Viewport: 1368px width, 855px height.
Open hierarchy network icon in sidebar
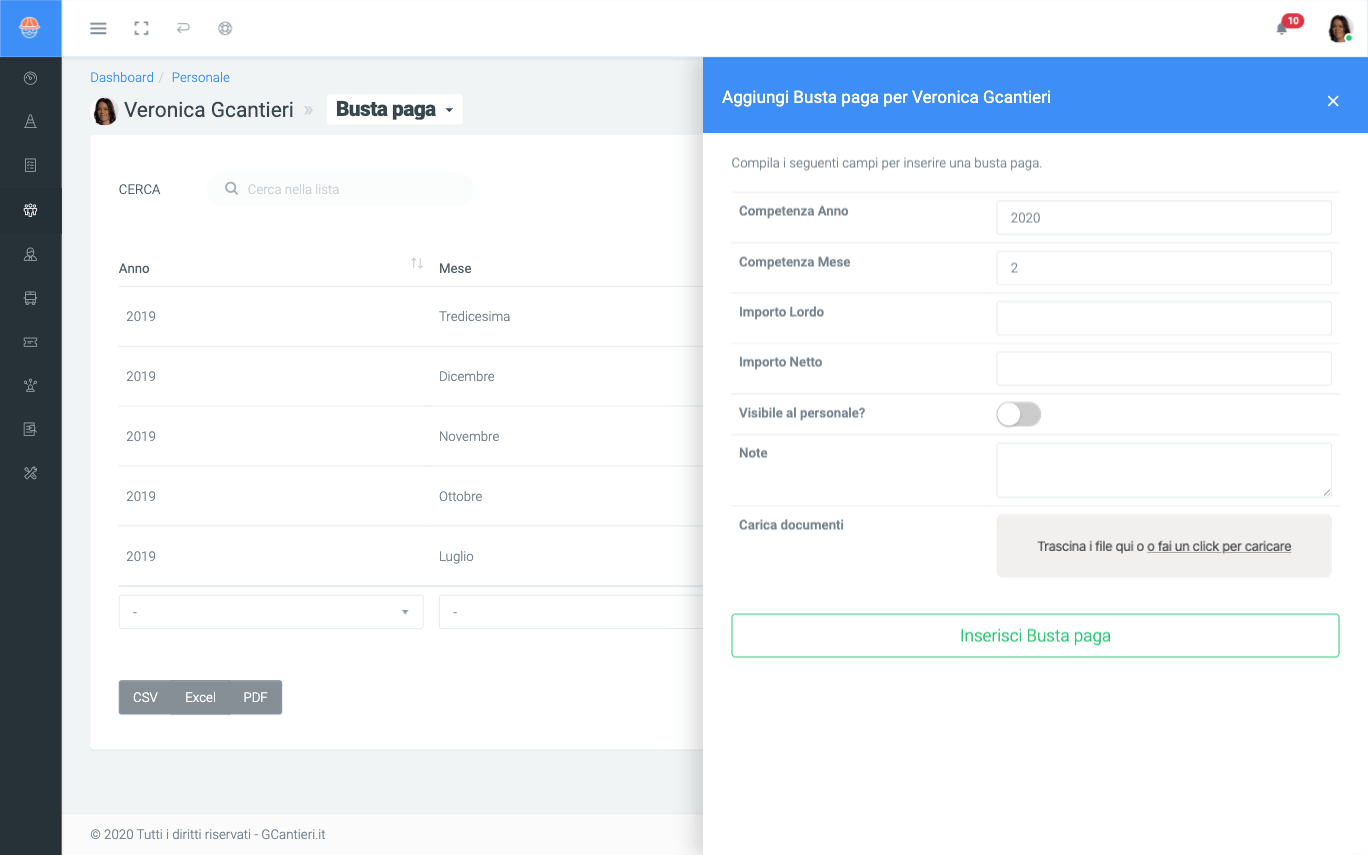[x=30, y=385]
